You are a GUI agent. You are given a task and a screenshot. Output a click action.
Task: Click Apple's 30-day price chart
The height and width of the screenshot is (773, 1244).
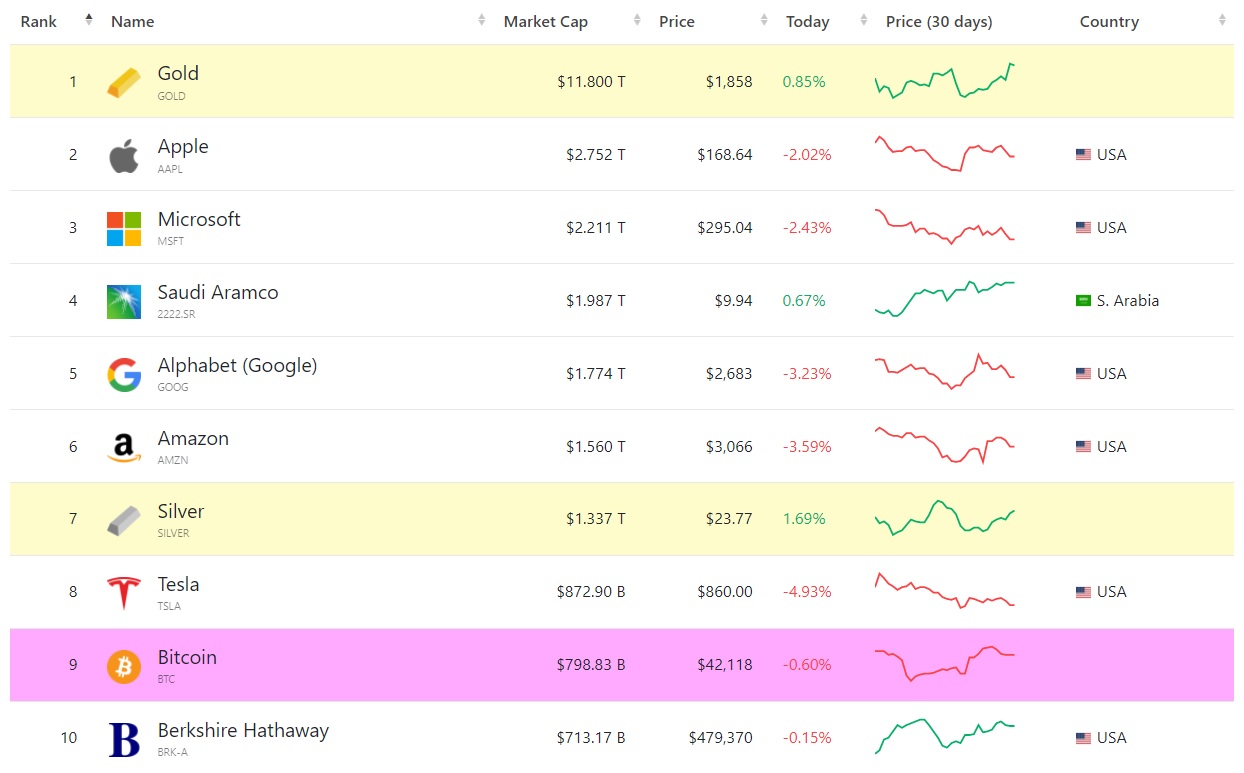pyautogui.click(x=944, y=154)
